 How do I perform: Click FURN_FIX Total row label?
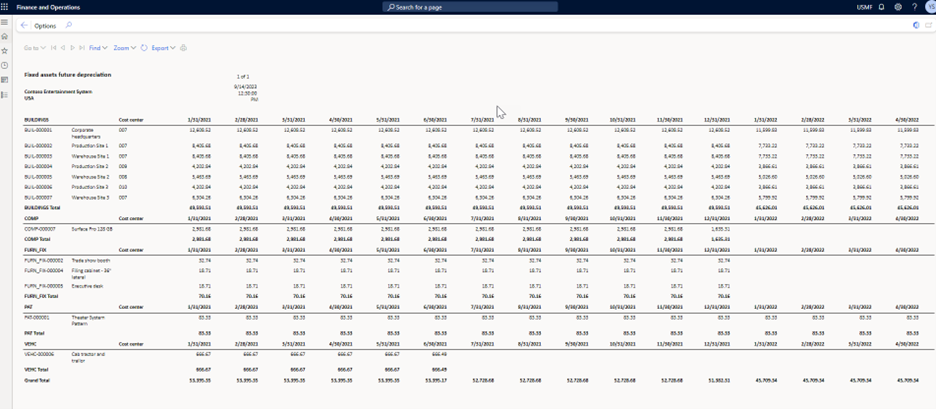[41, 296]
